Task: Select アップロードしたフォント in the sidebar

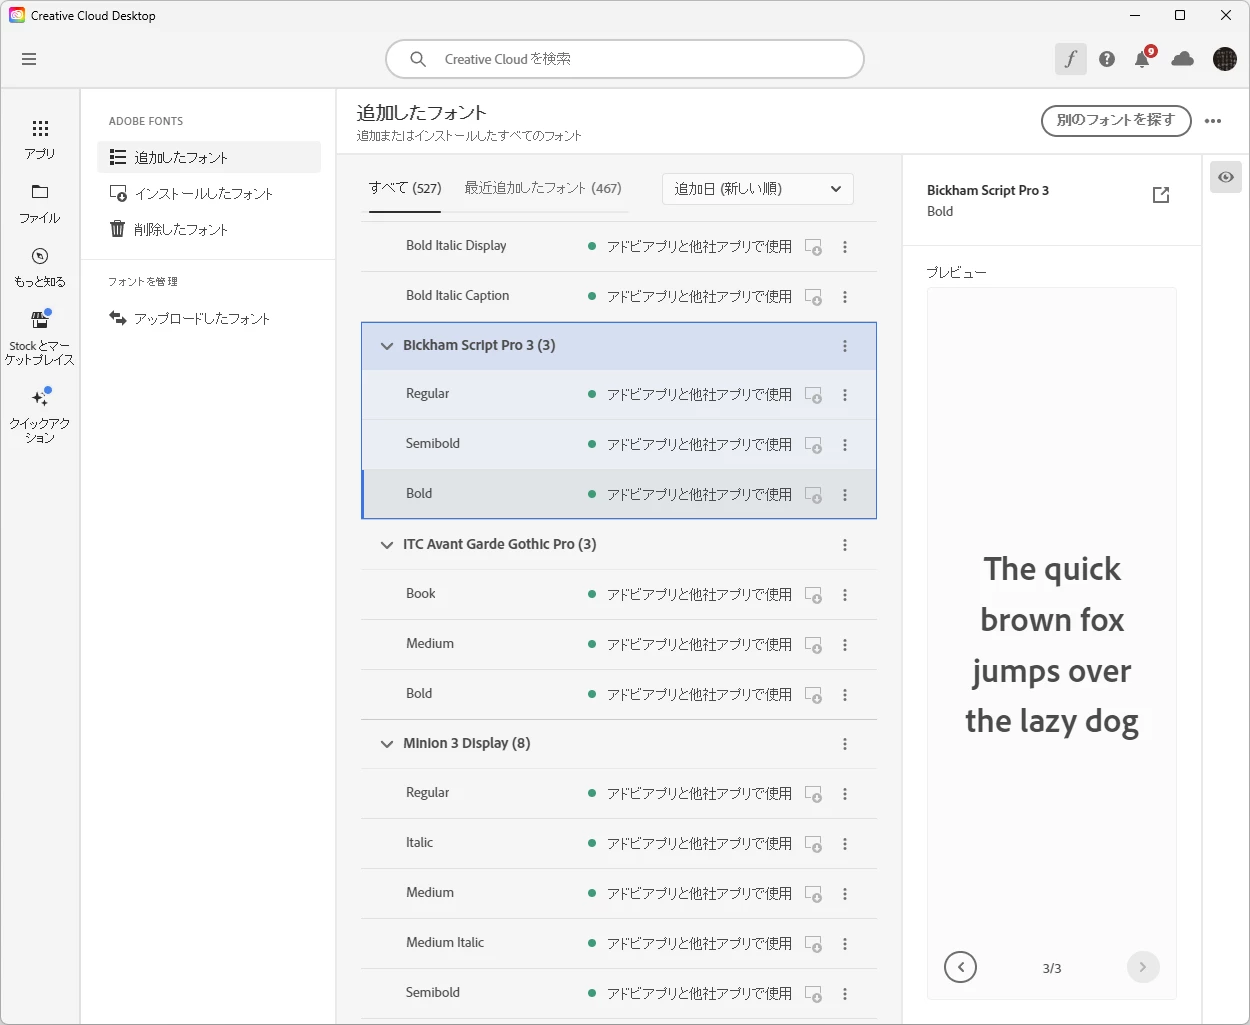Action: (x=209, y=318)
